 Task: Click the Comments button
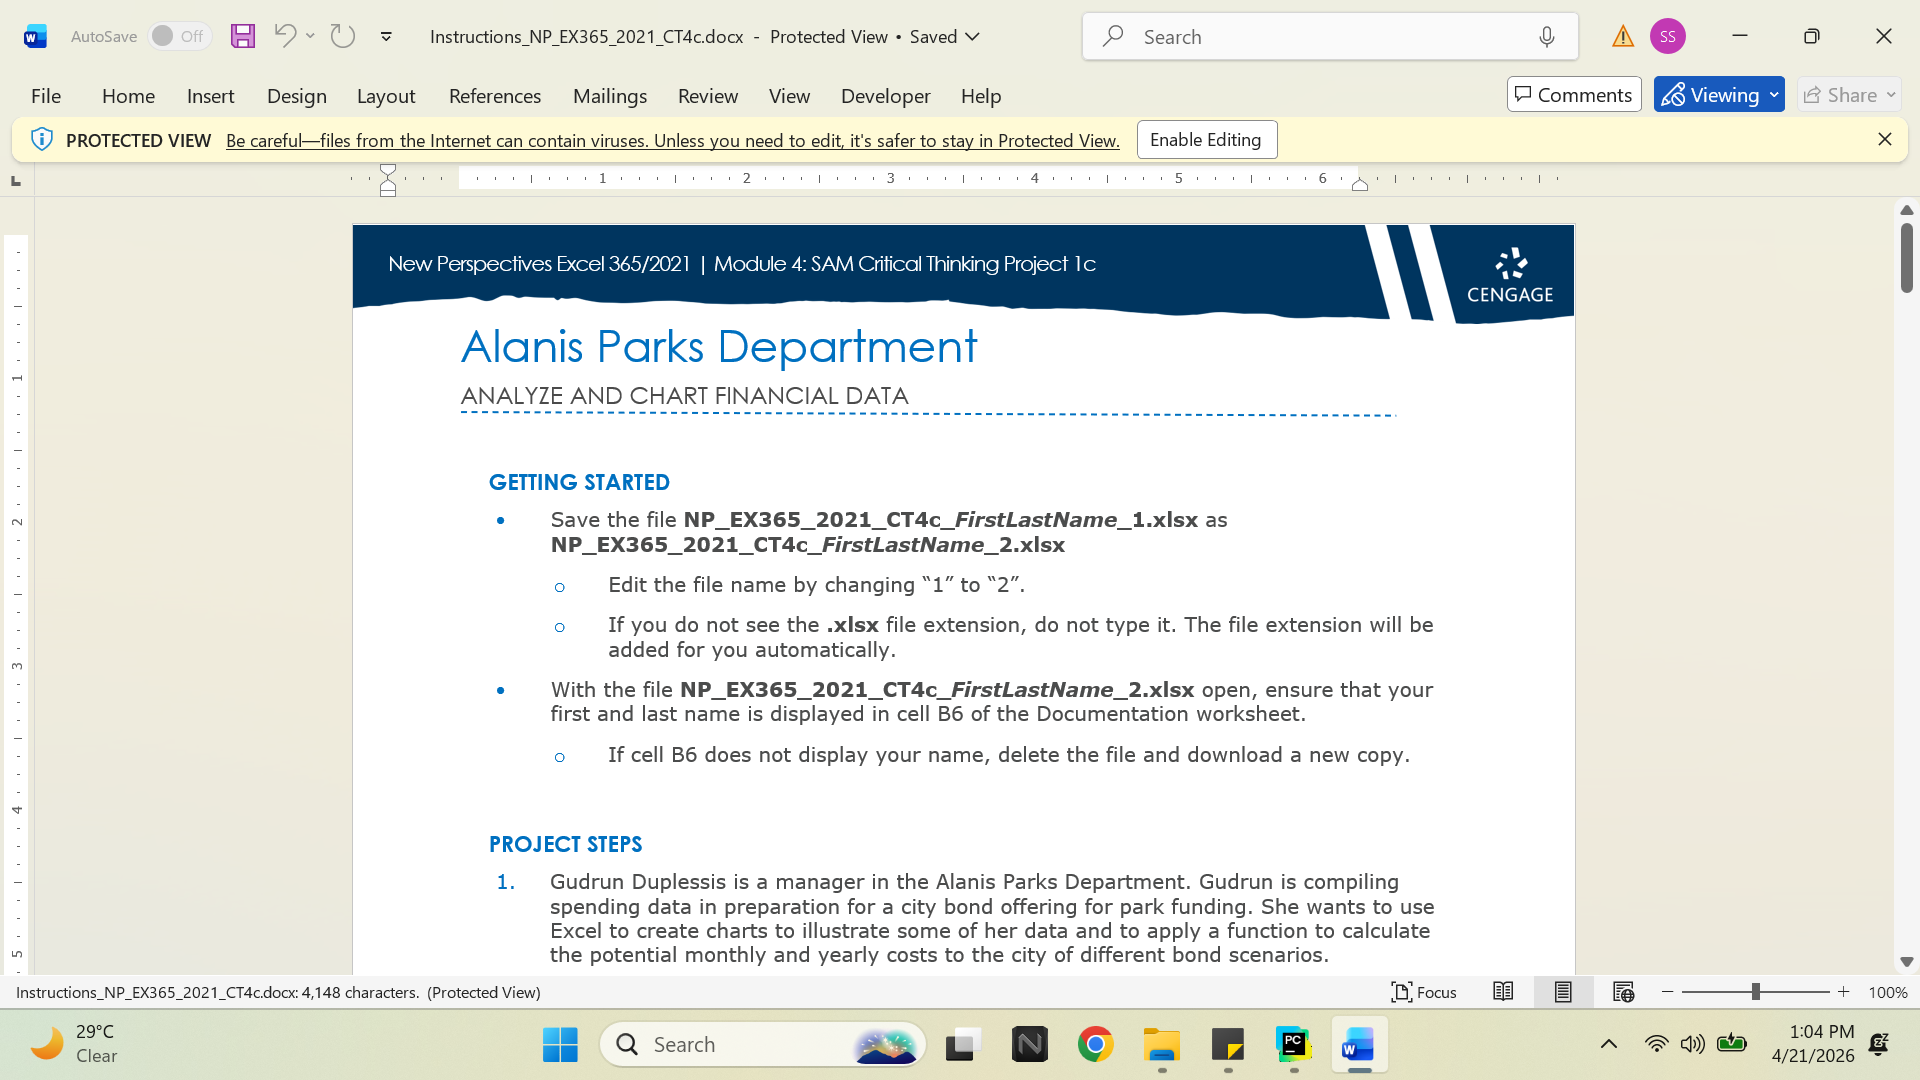[x=1574, y=94]
